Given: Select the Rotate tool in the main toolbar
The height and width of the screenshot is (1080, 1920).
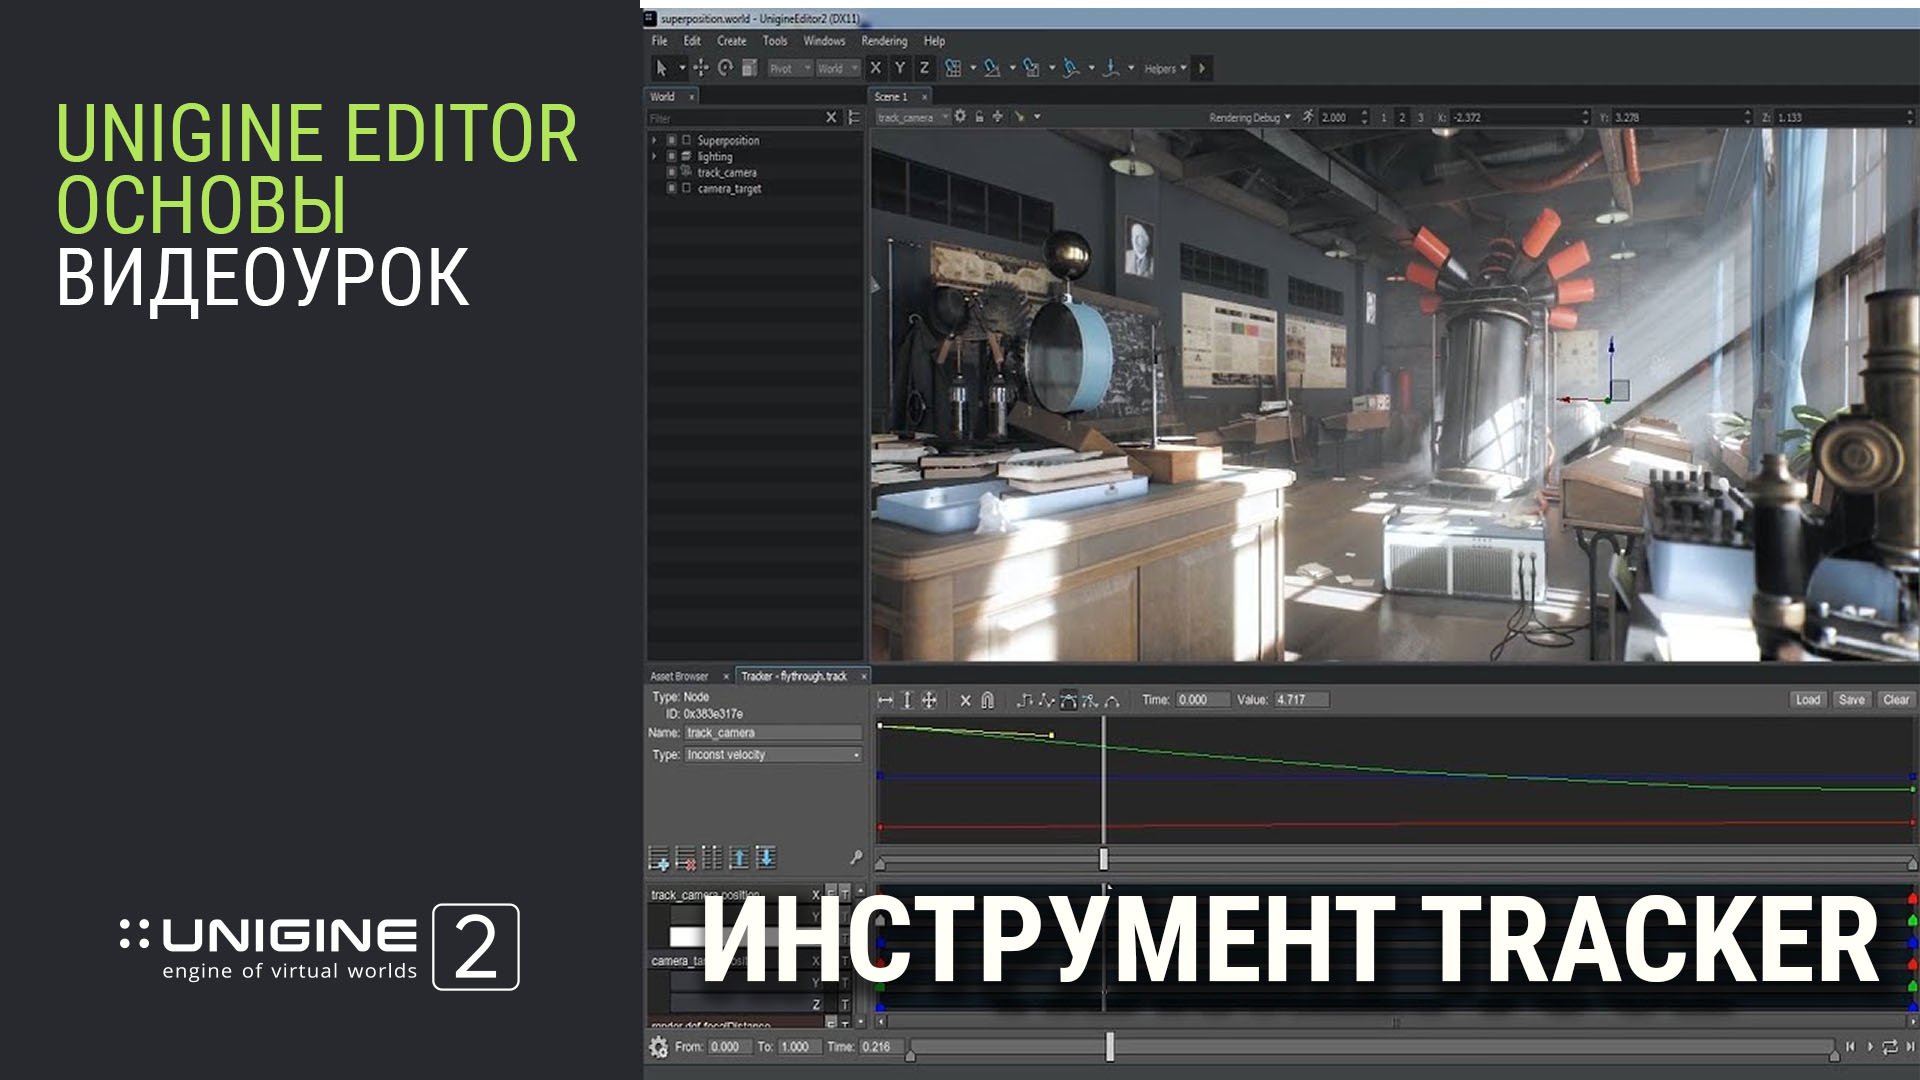Looking at the screenshot, I should [x=725, y=68].
